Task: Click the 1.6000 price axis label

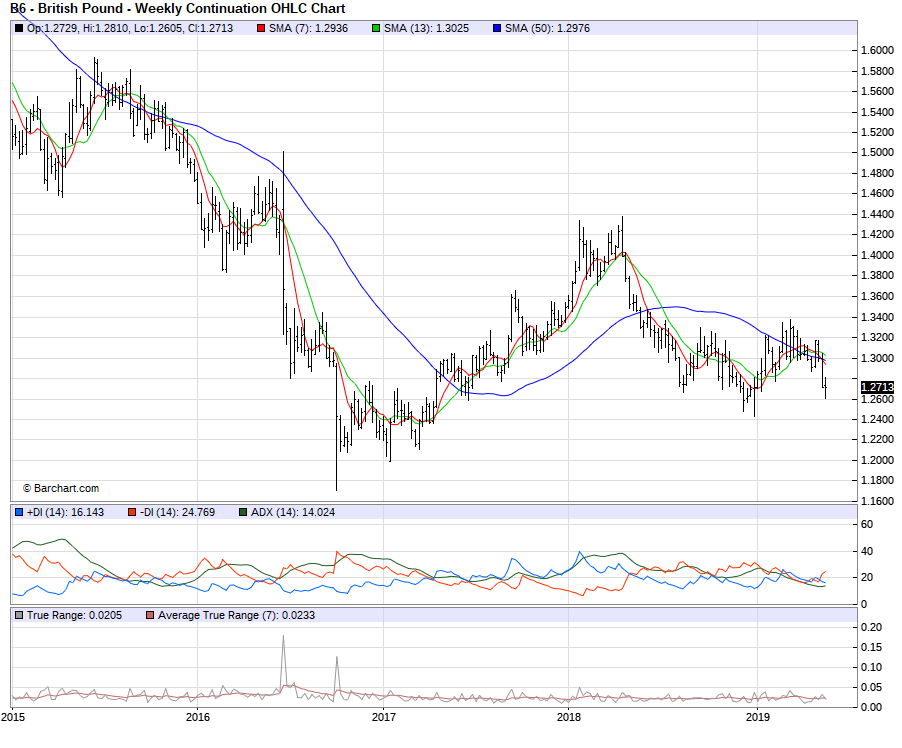Action: coord(876,50)
